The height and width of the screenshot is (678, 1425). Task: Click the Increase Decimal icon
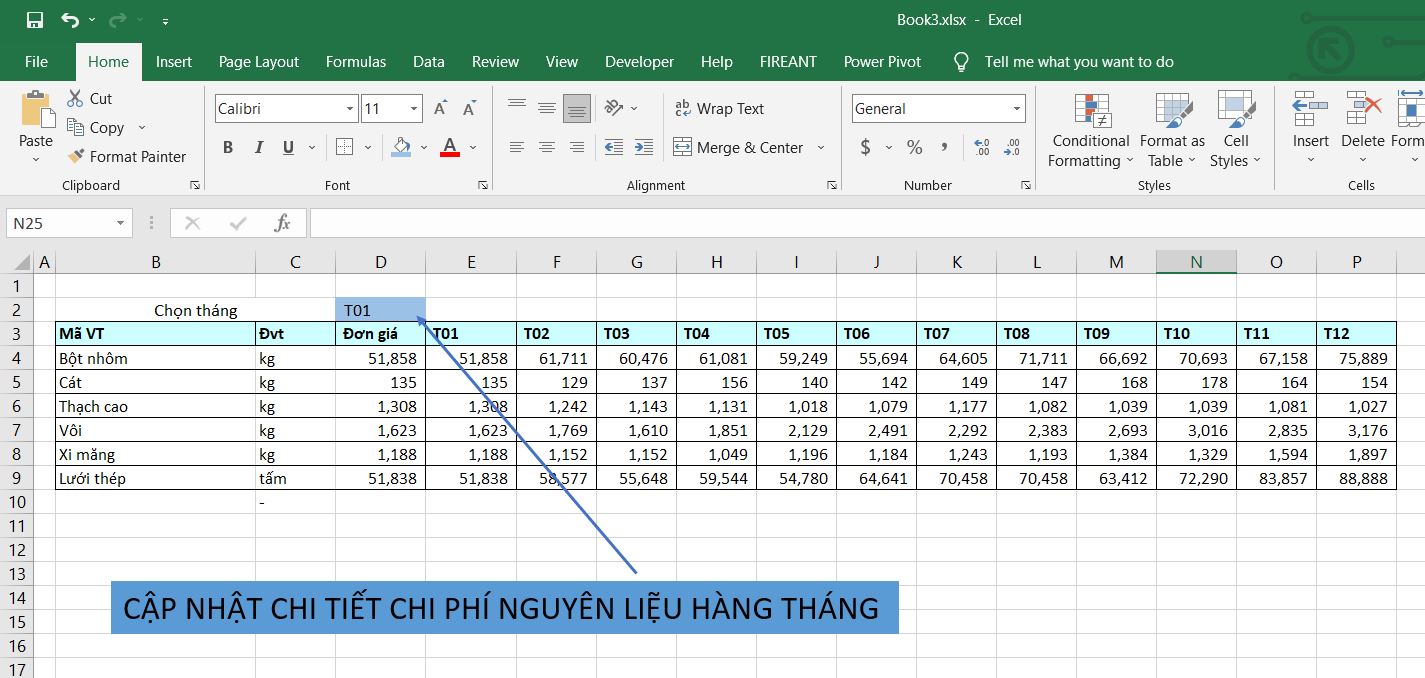(981, 148)
